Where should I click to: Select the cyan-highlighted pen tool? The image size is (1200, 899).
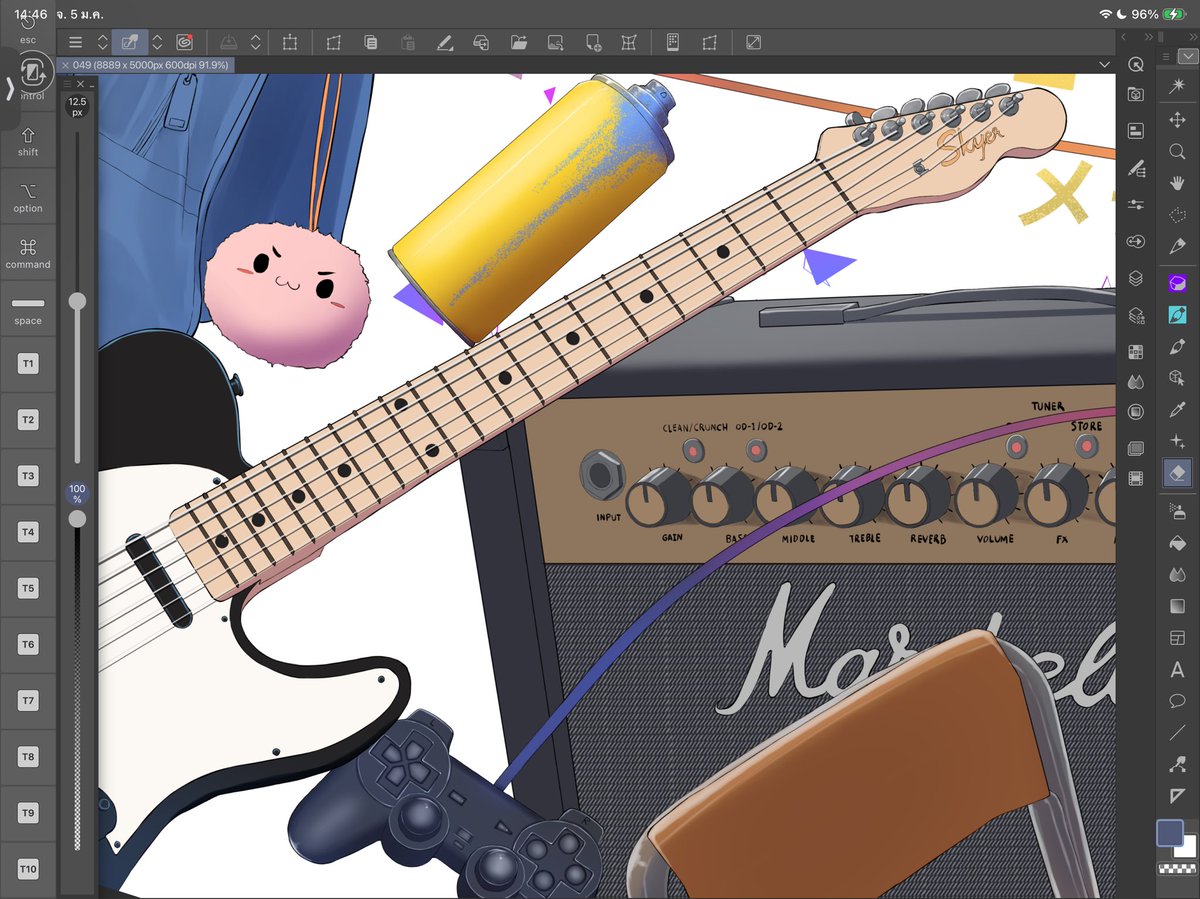click(1177, 314)
